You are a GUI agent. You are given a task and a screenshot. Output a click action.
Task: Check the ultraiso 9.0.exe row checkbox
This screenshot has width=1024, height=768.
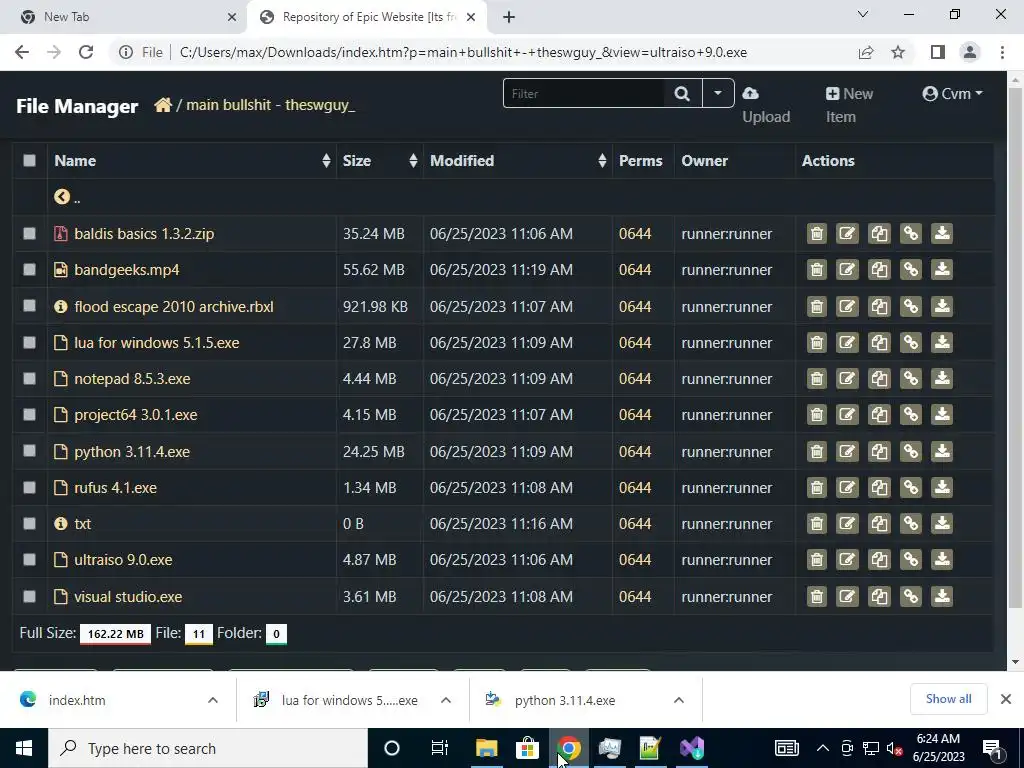[x=29, y=560]
